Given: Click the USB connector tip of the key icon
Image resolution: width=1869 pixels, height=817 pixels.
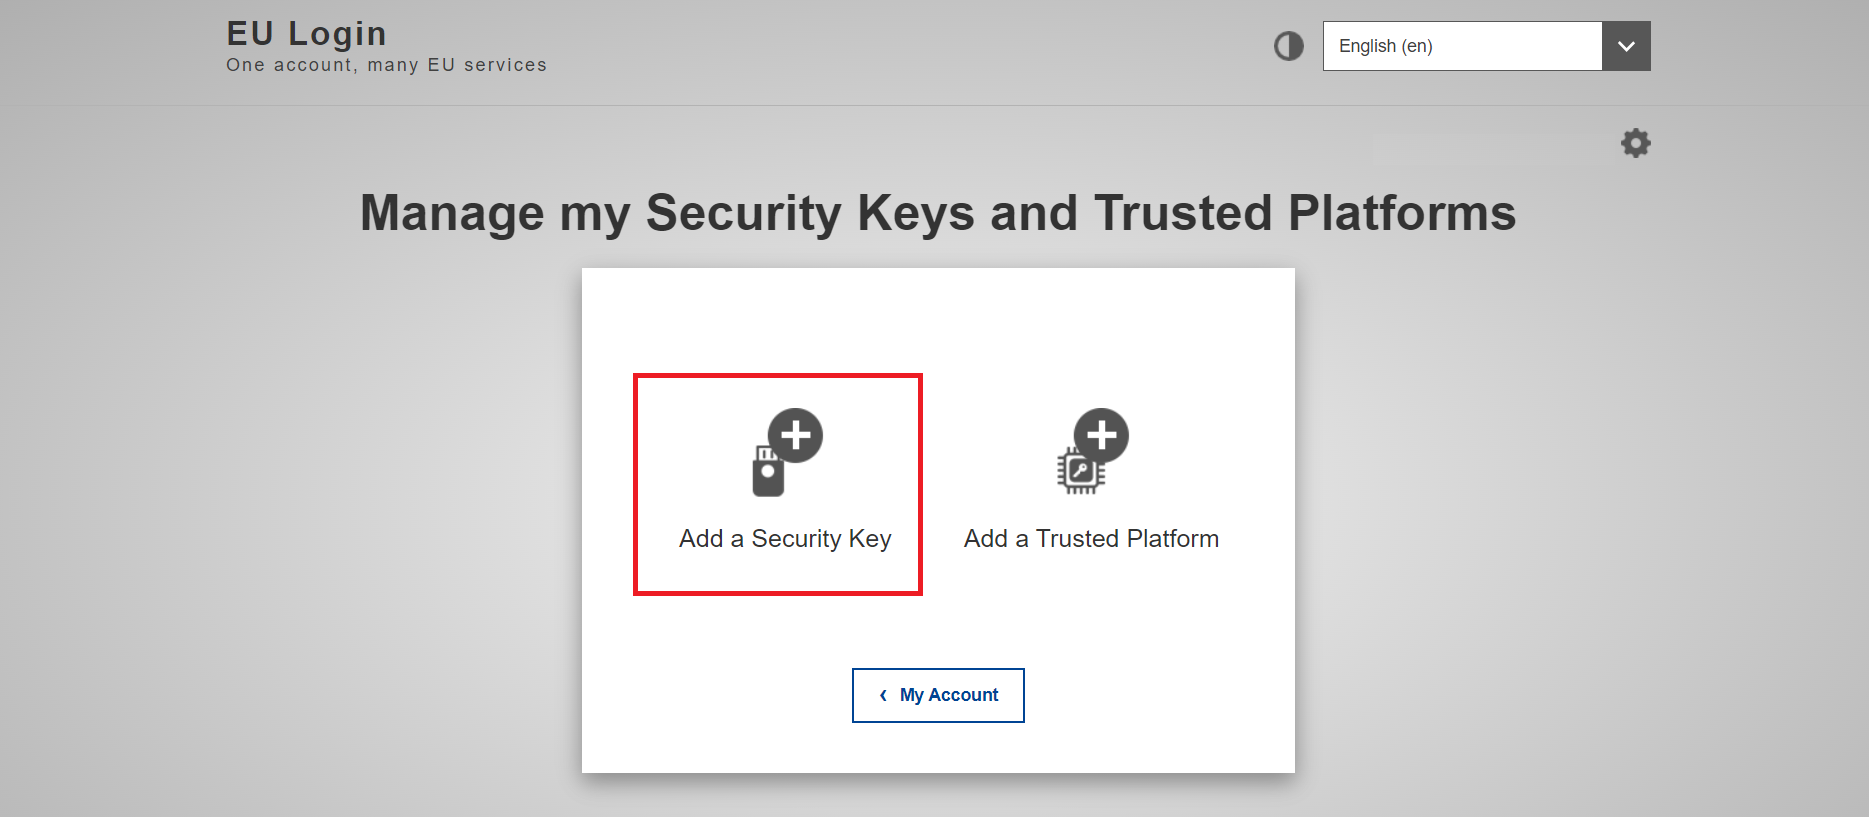Looking at the screenshot, I should pyautogui.click(x=767, y=453).
